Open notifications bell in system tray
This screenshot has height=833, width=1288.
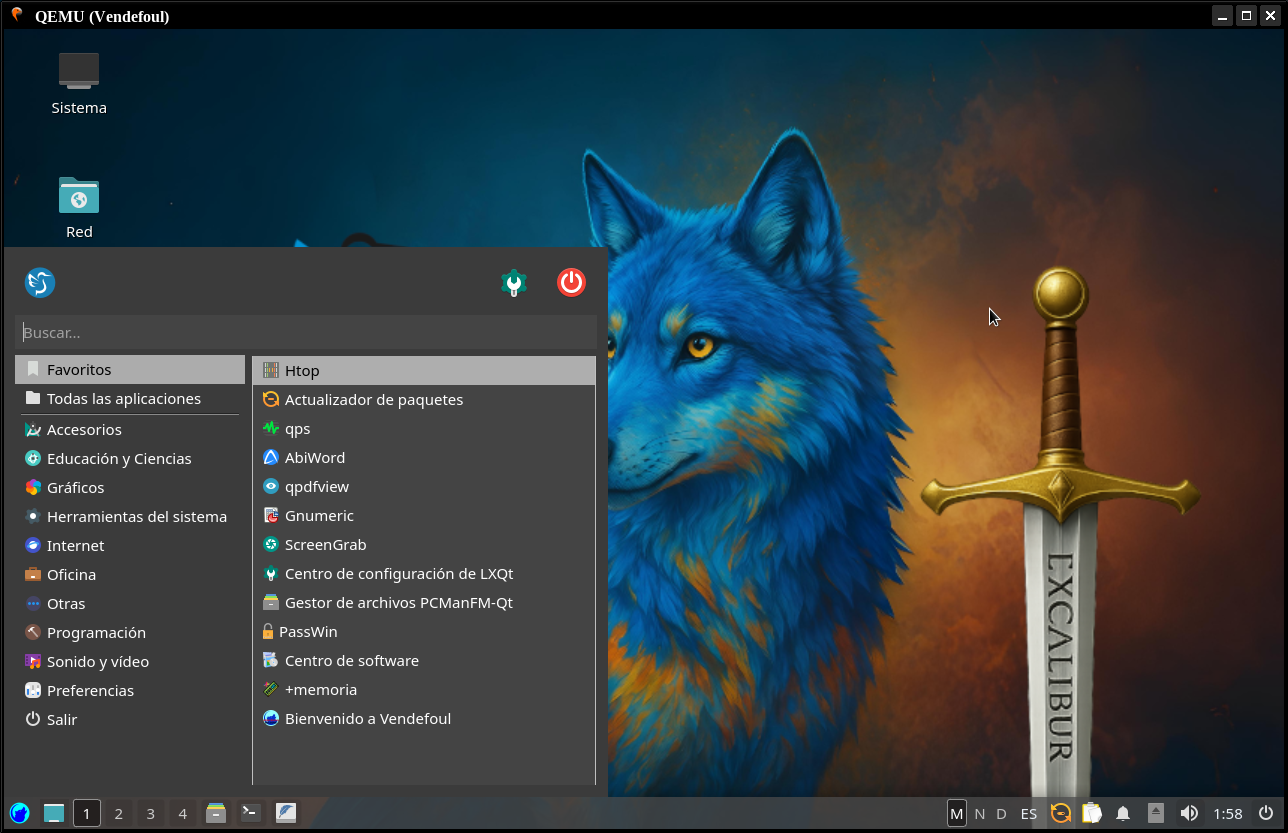(1123, 814)
